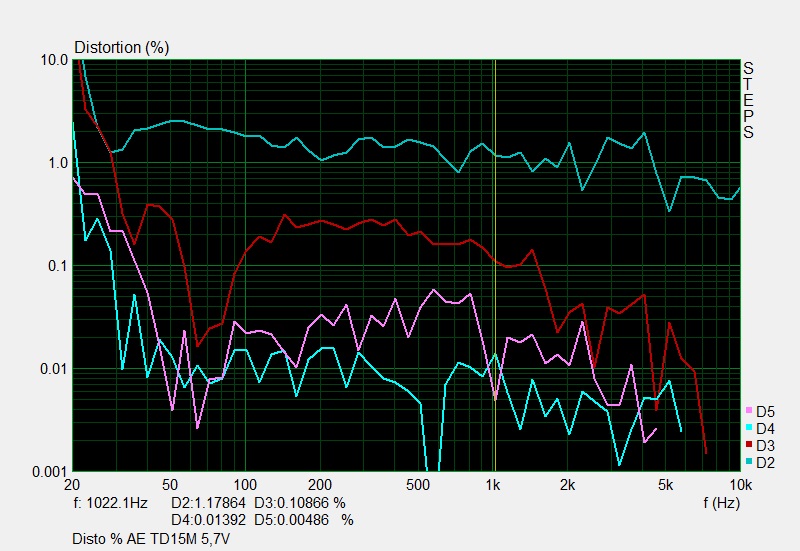Click the Disto % AE TD15M 5,7V caption

[151, 539]
